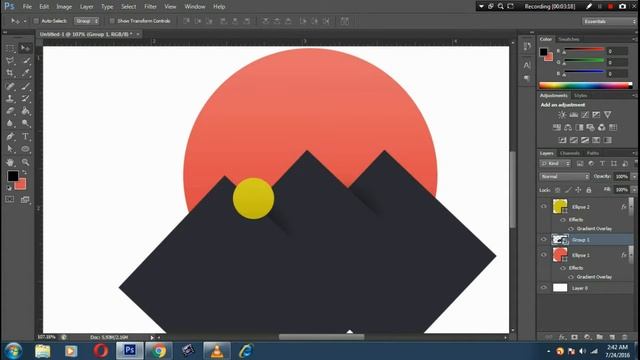Image resolution: width=640 pixels, height=360 pixels.
Task: Select the Type tool
Action: [x=25, y=136]
